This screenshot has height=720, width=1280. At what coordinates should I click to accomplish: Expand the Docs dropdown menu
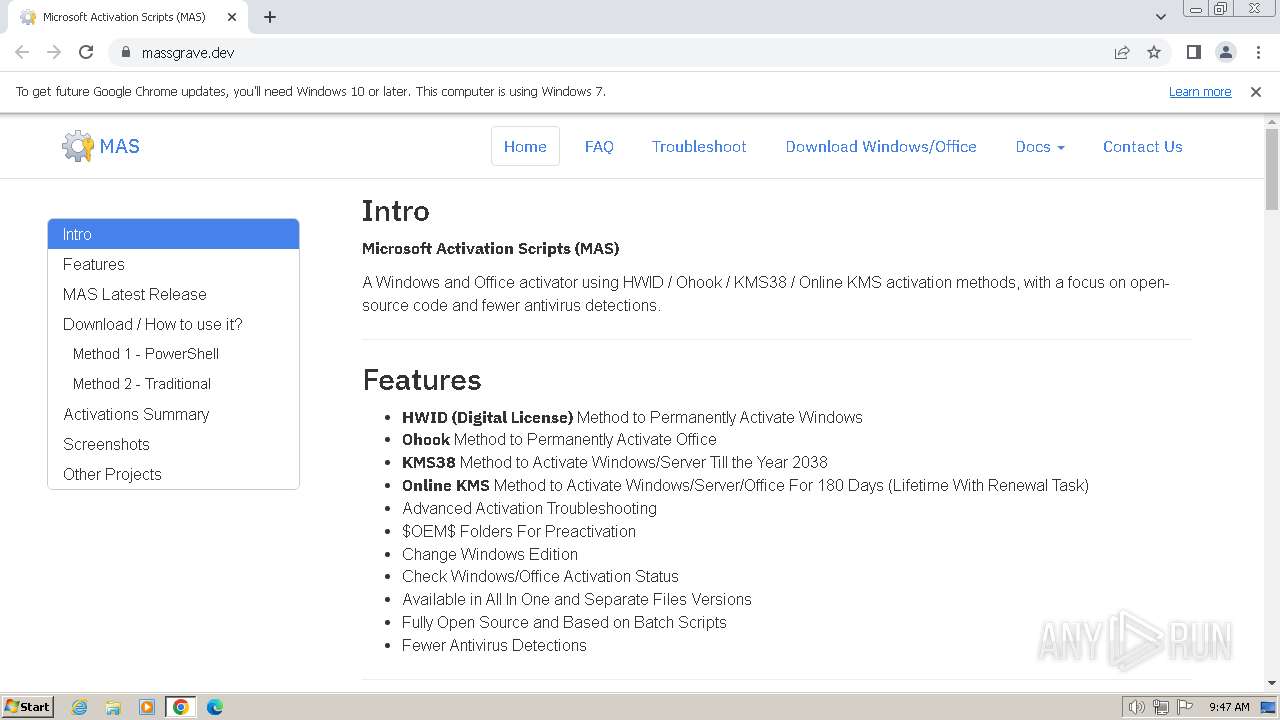coord(1040,146)
